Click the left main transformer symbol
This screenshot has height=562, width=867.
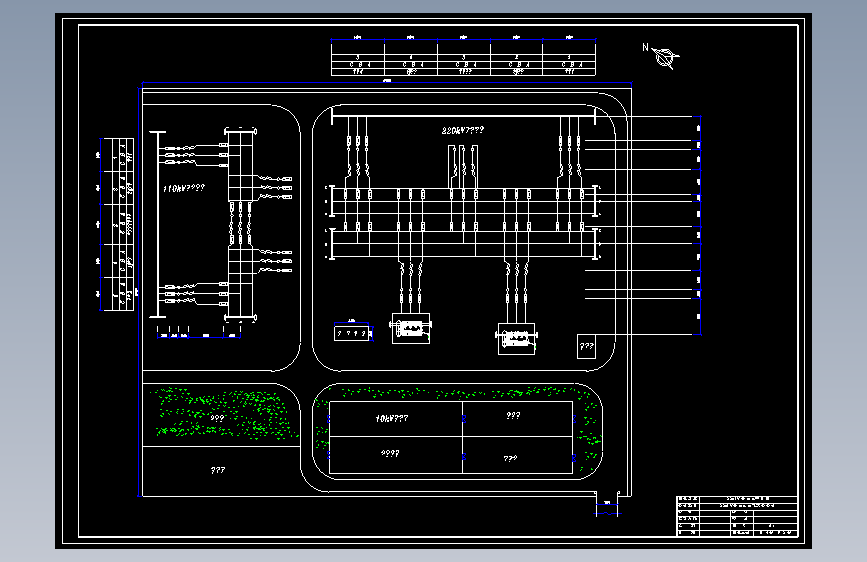(411, 329)
